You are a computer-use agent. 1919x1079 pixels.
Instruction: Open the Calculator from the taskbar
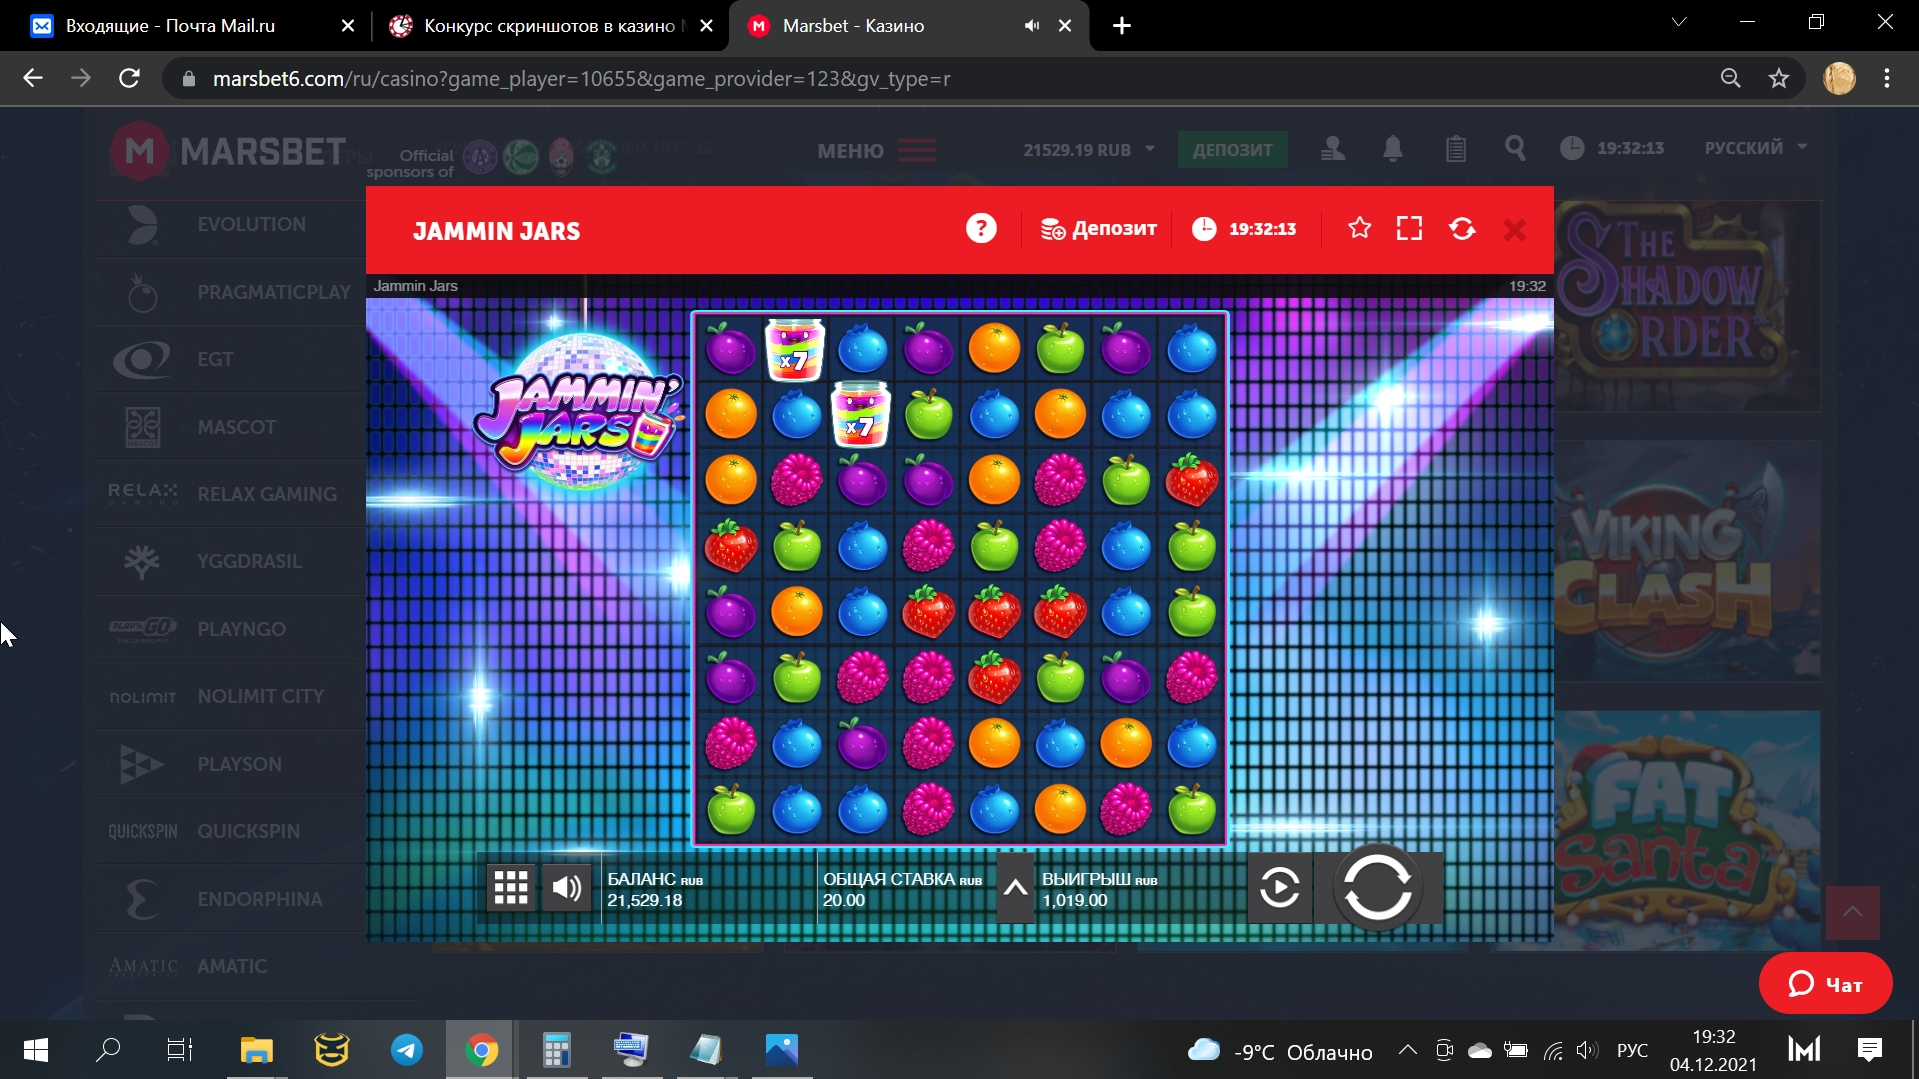(x=556, y=1050)
